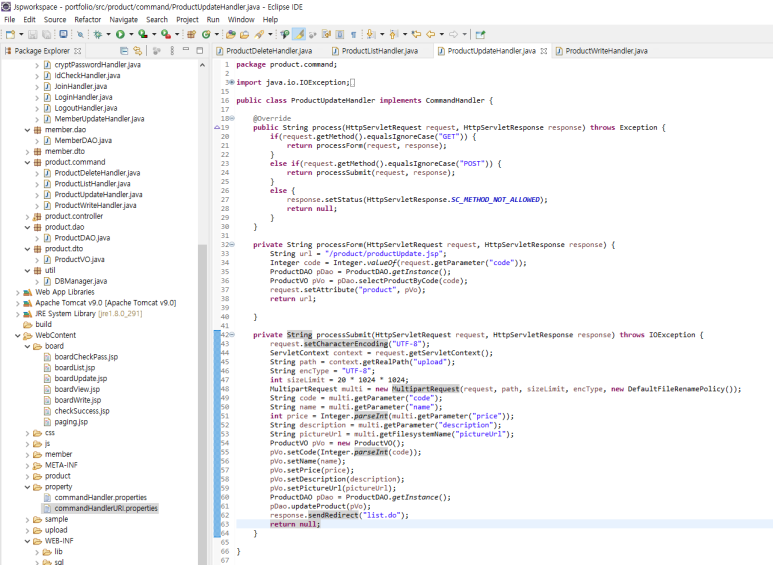Image resolution: width=773 pixels, height=565 pixels.
Task: Open the File menu
Action: pos(10,20)
